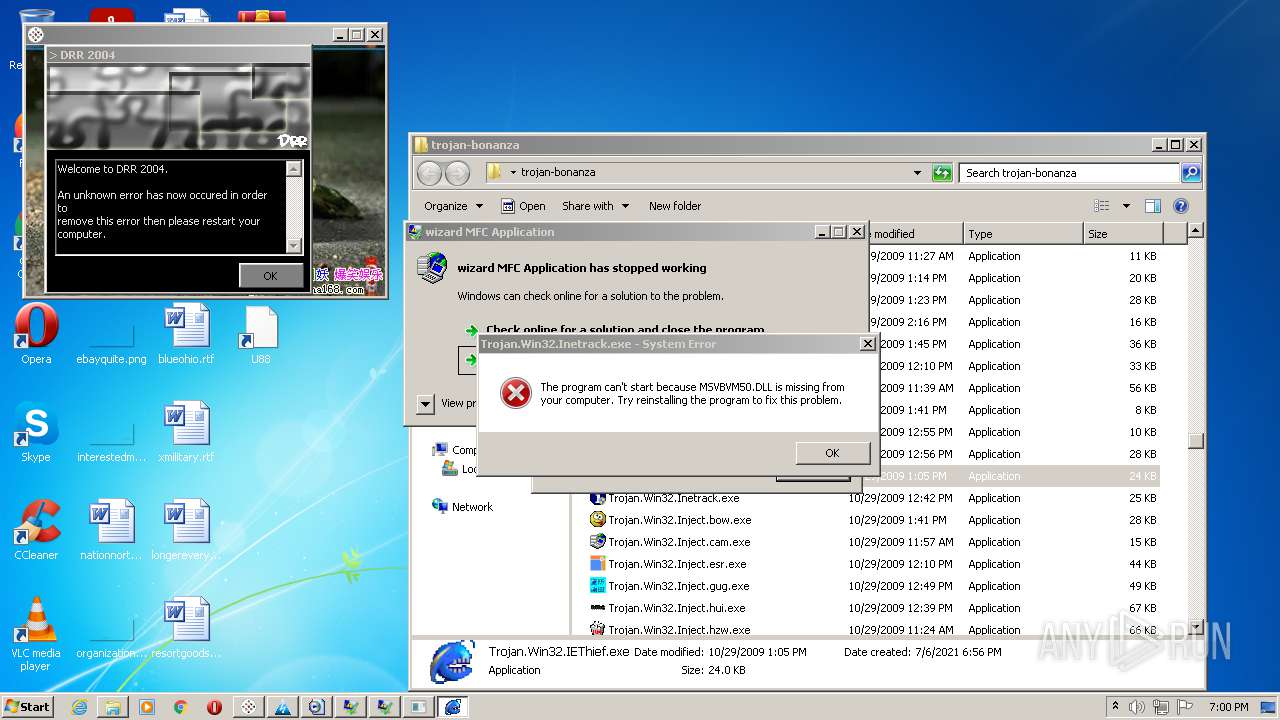Select the VLC media player desktop shortcut

(36, 634)
